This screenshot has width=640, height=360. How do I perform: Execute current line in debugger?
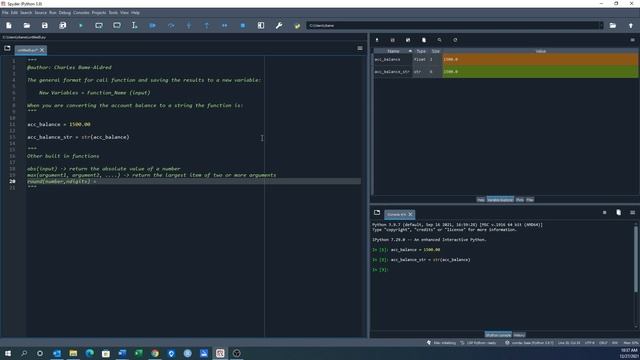[x=171, y=25]
